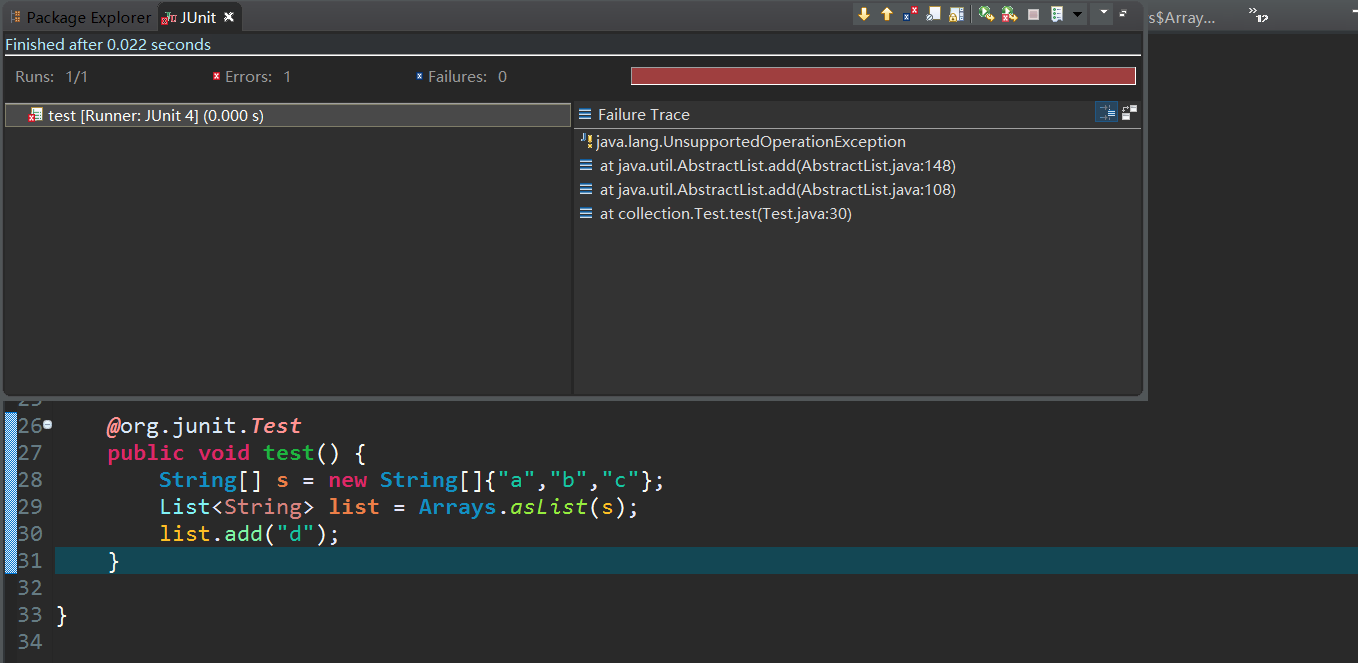1358x663 pixels.
Task: Expand Test Run History dropdown arrow
Action: point(1077,14)
